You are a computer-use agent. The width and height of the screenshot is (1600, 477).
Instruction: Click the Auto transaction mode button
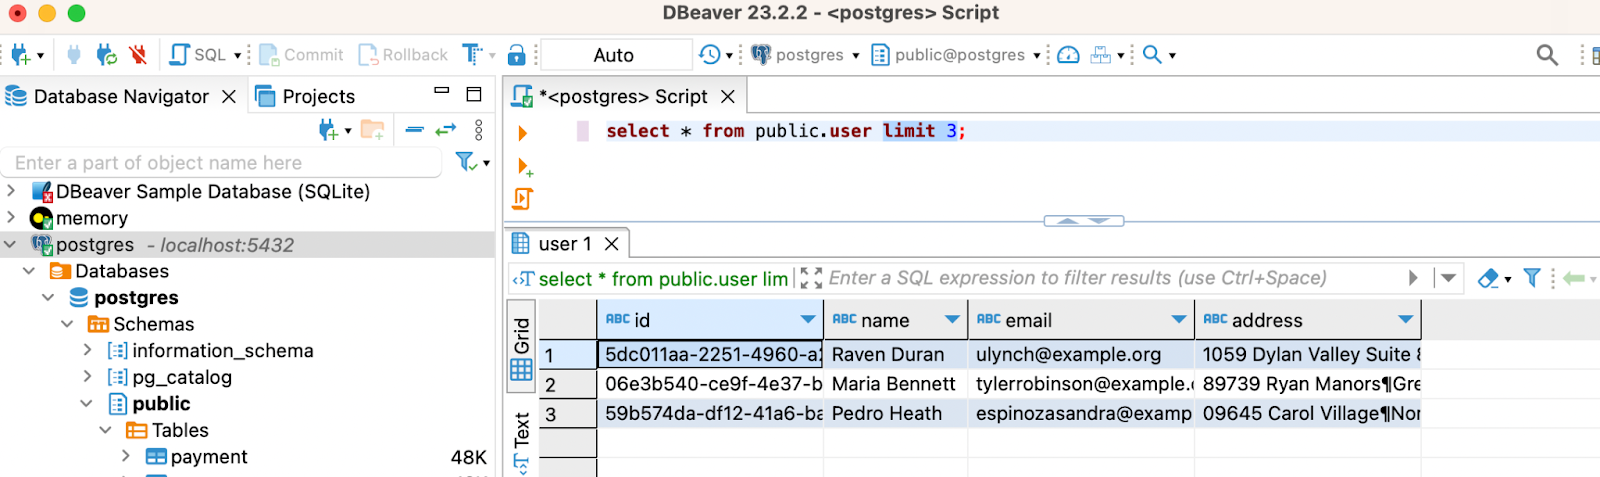pos(614,55)
